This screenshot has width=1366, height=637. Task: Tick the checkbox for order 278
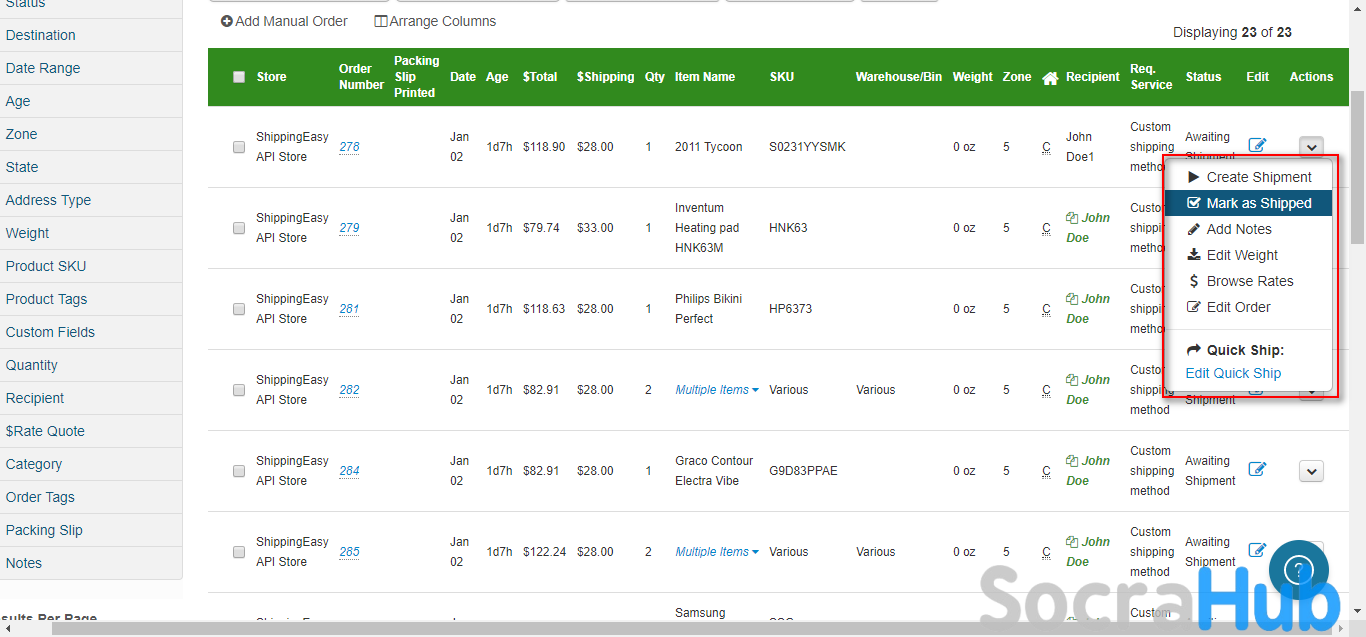[239, 147]
